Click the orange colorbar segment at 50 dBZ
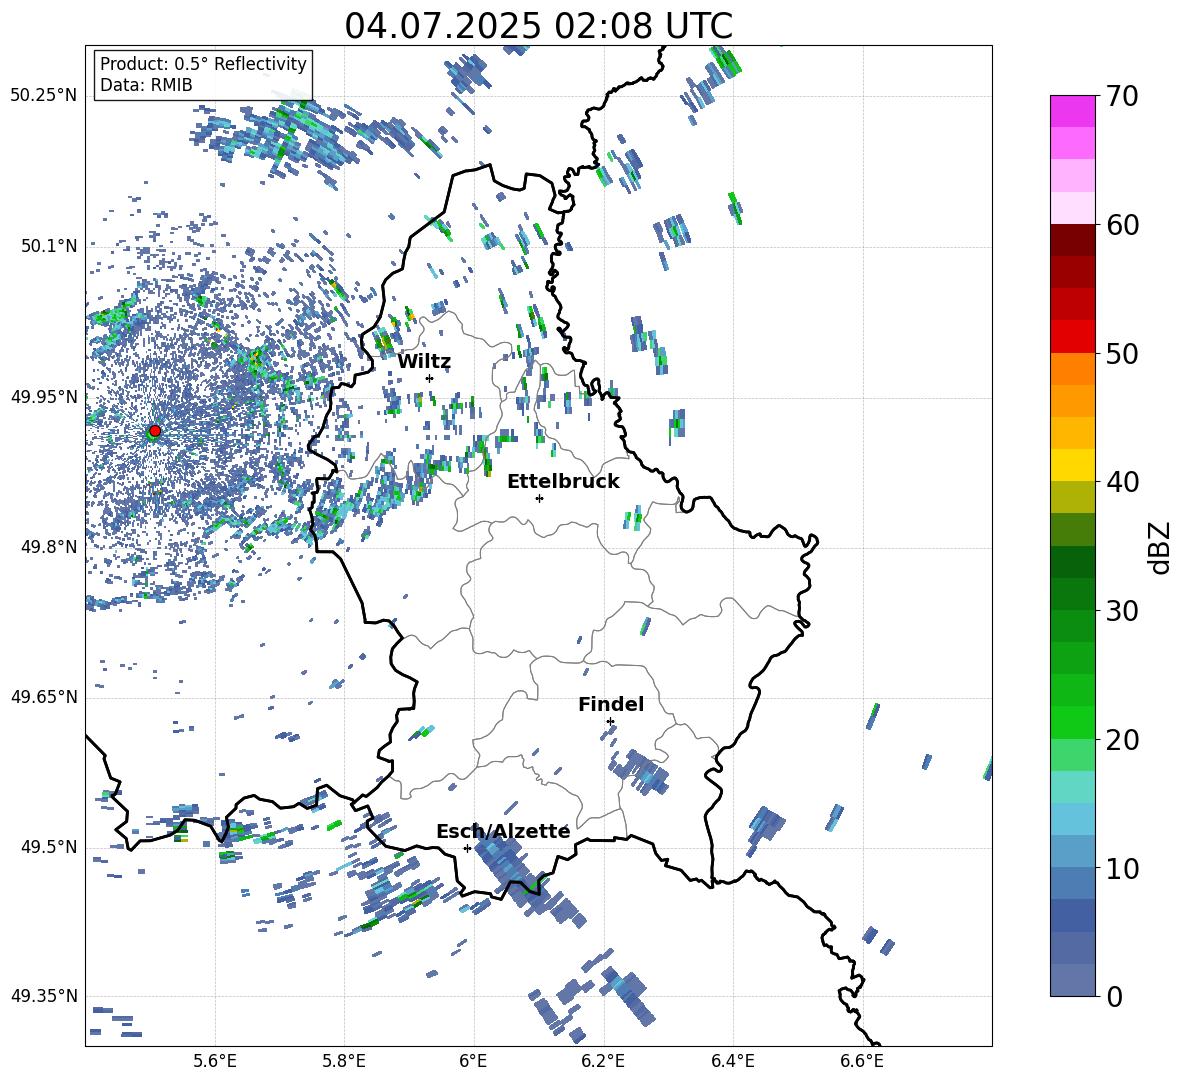Viewport: 1184px width, 1081px height. [x=1072, y=368]
